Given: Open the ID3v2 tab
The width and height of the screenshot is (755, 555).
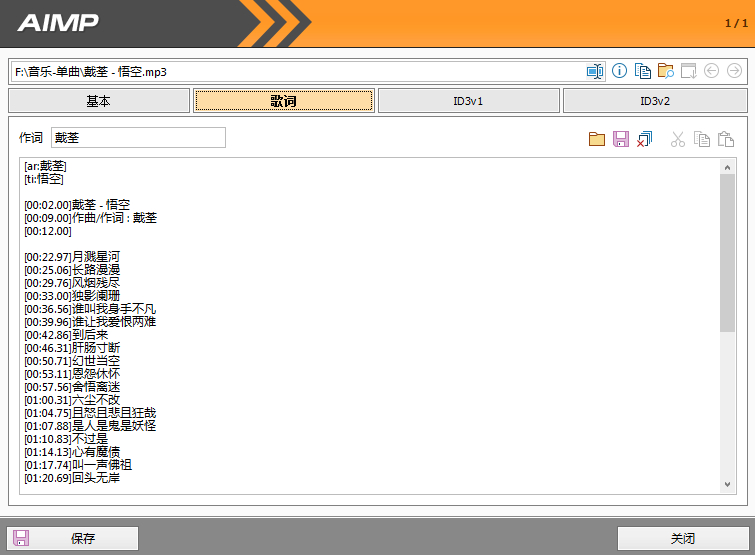Looking at the screenshot, I should [655, 101].
